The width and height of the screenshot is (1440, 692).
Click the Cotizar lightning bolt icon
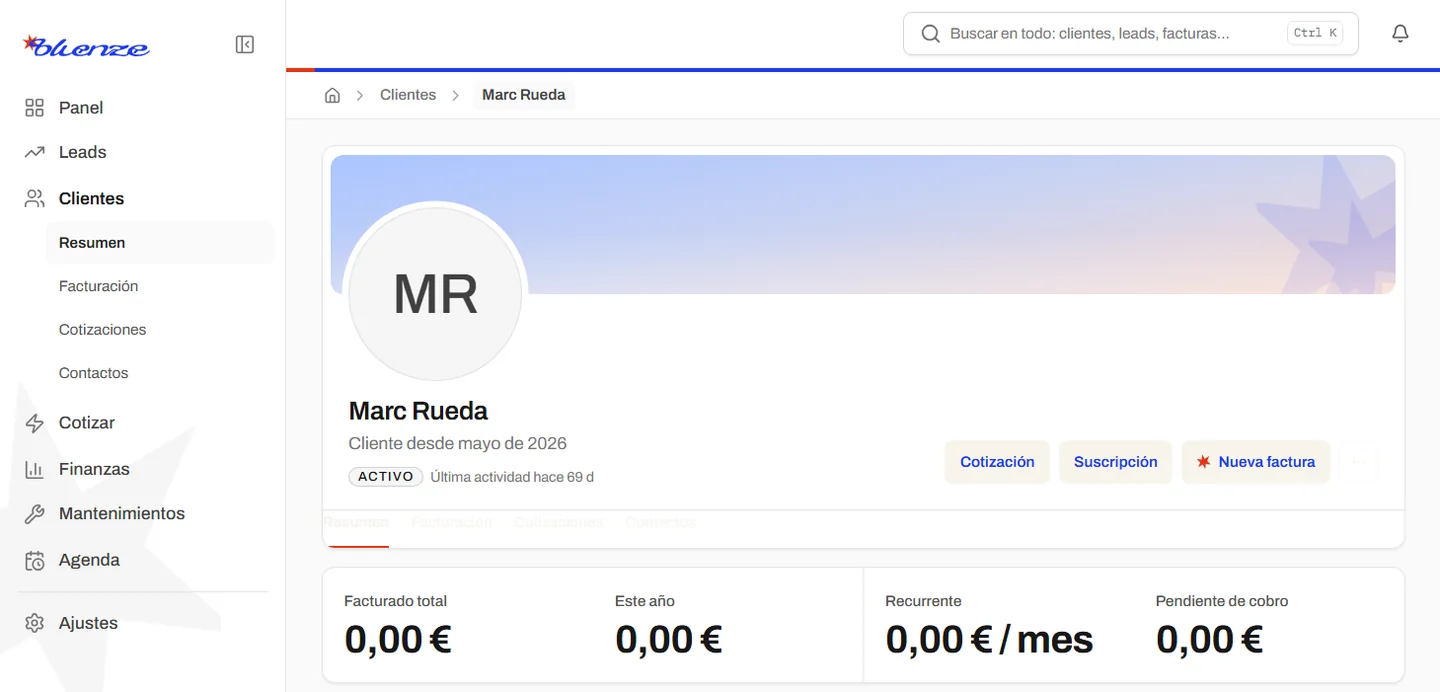point(34,423)
